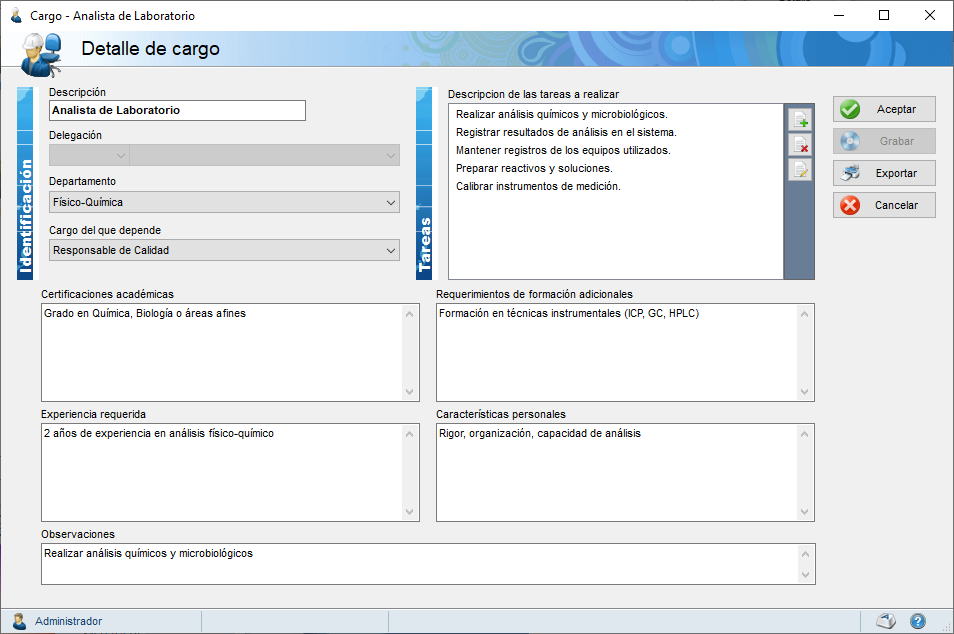This screenshot has height=634, width=954.
Task: Click scroll down arrow in Experiencia requerida box
Action: [409, 512]
